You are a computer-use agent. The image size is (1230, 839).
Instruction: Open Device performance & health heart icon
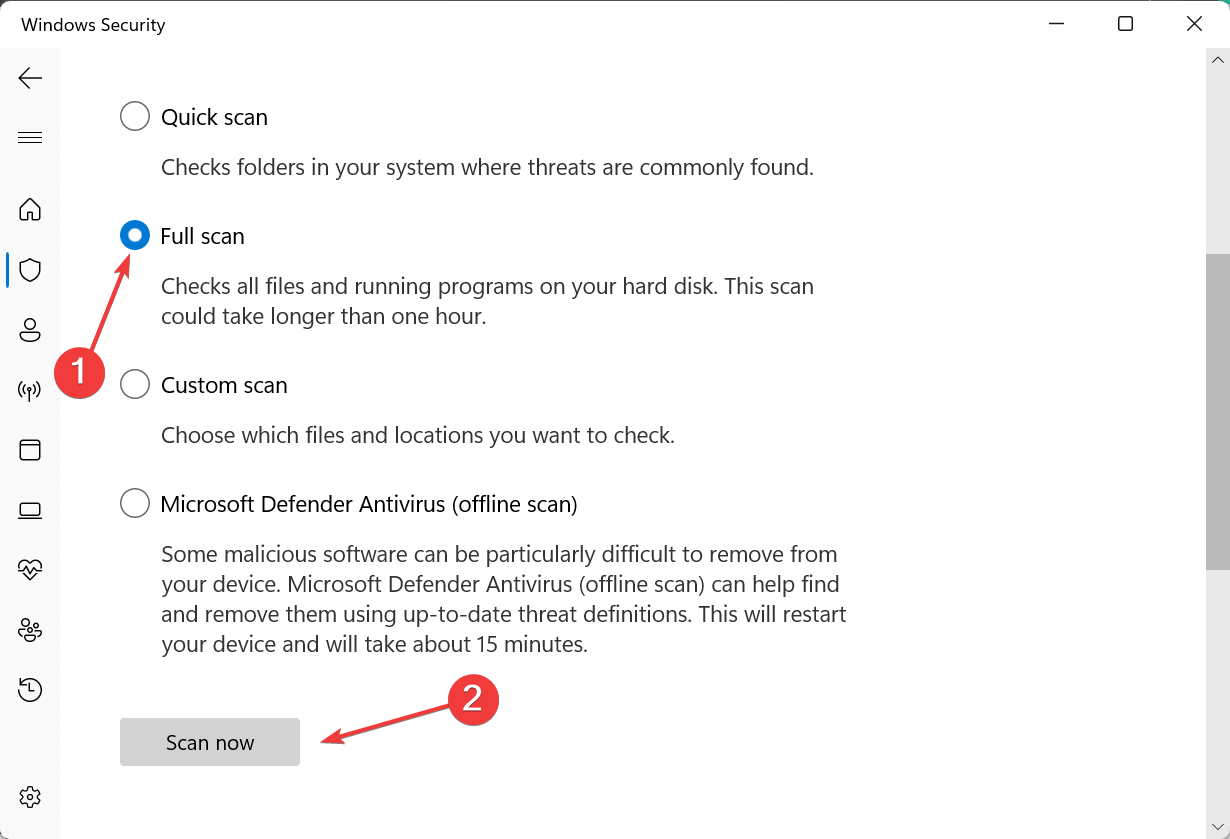coord(30,570)
